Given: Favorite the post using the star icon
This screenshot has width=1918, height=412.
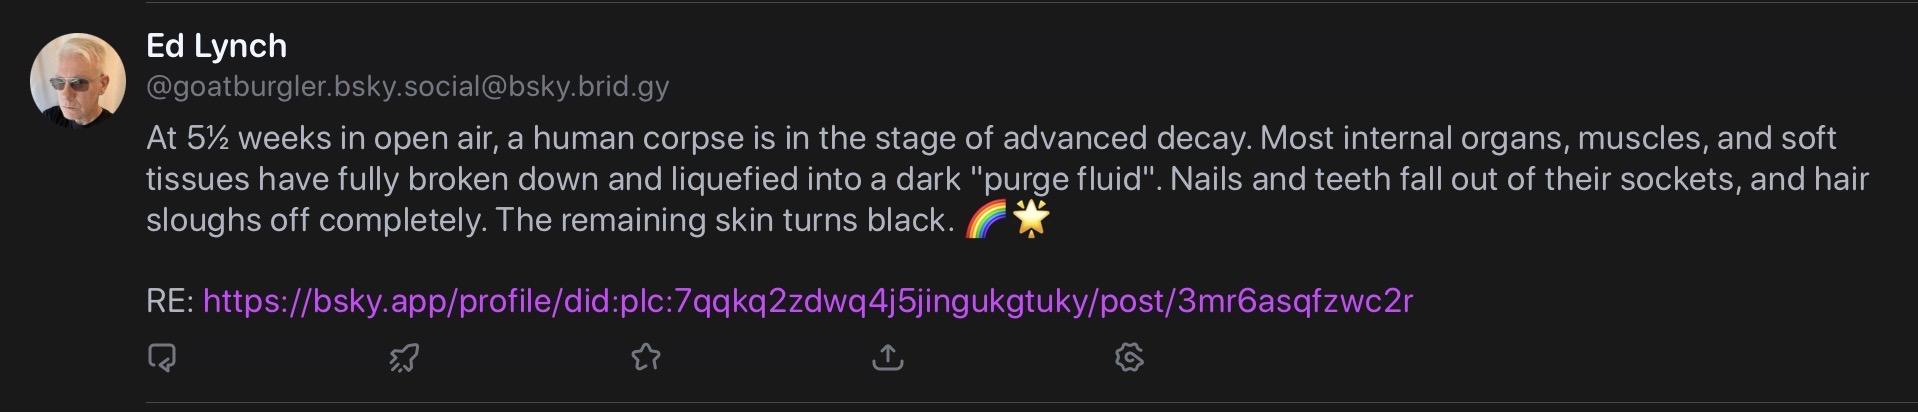Looking at the screenshot, I should coord(646,357).
